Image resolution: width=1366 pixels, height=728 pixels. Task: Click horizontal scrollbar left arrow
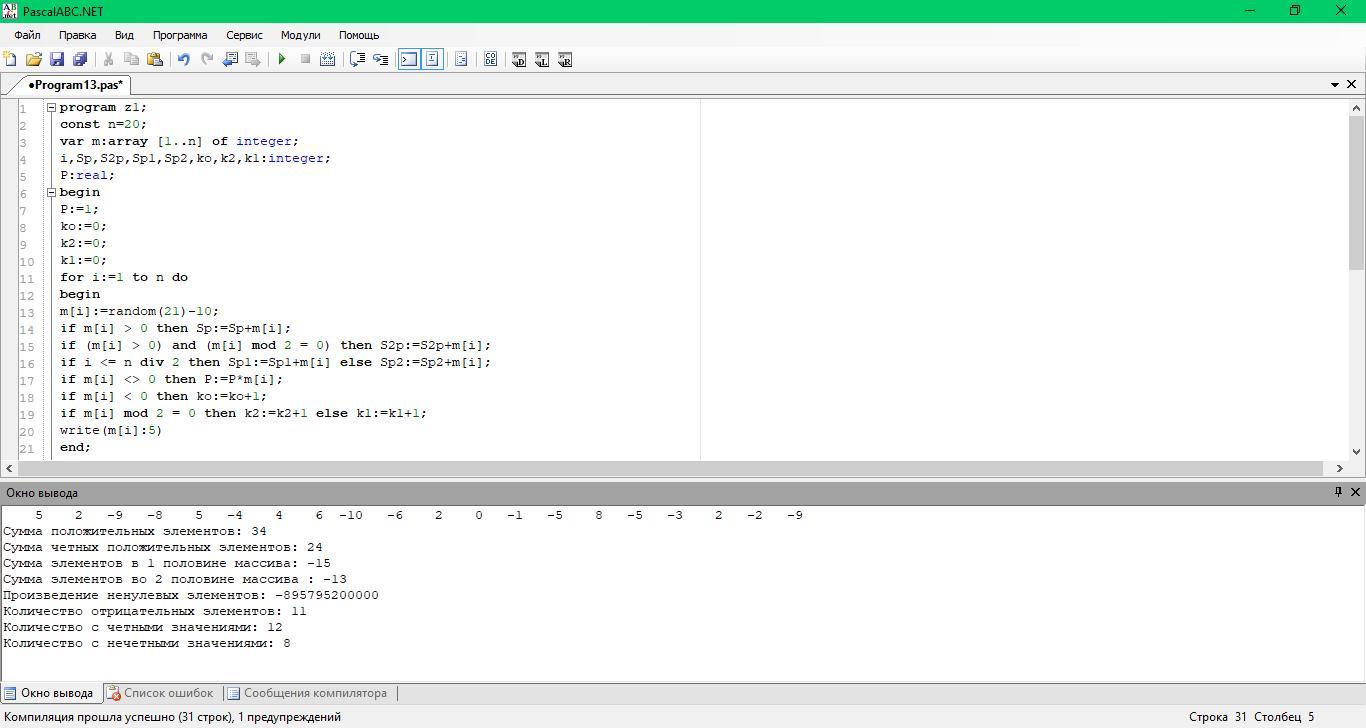point(9,468)
